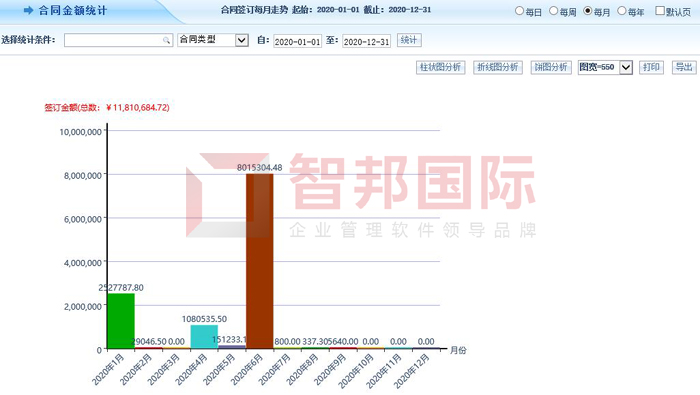Click the brown 2020年6月 bar
Screen dimensions: 700x395
(x=259, y=261)
